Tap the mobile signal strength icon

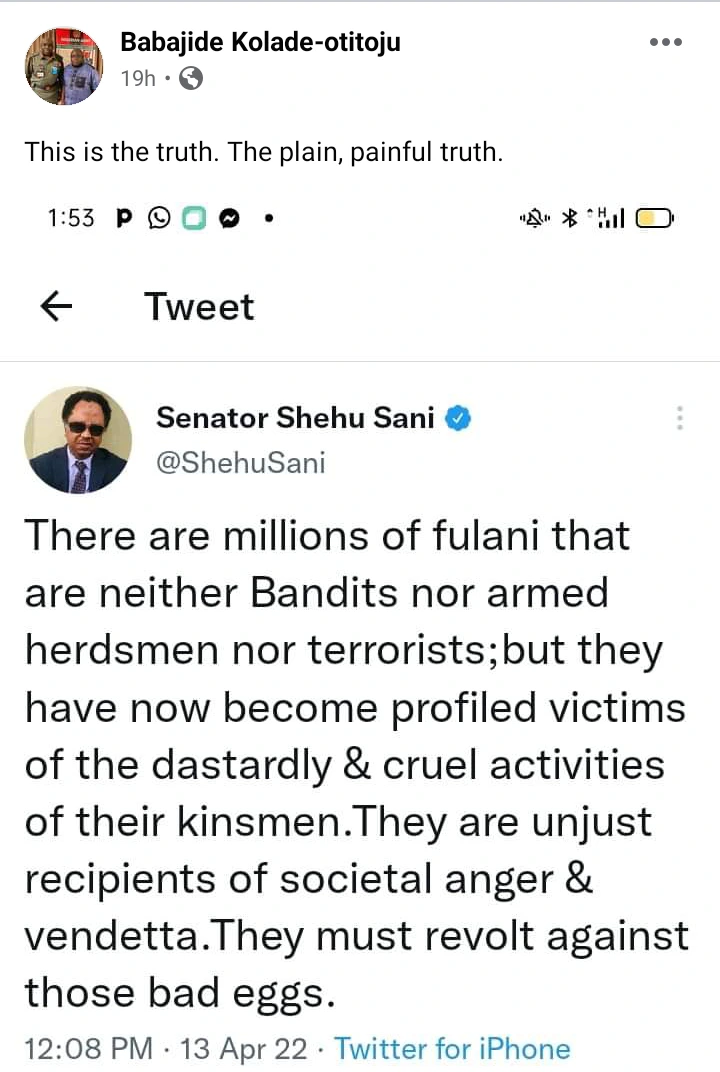pyautogui.click(x=606, y=217)
